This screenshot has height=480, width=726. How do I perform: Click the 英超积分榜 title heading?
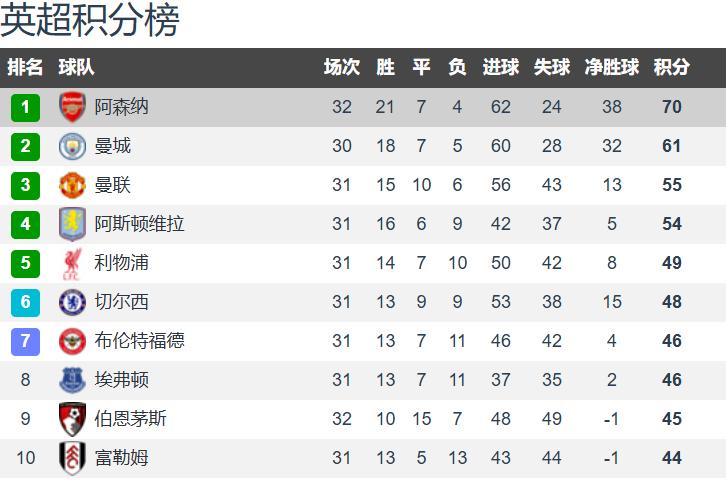click(90, 20)
